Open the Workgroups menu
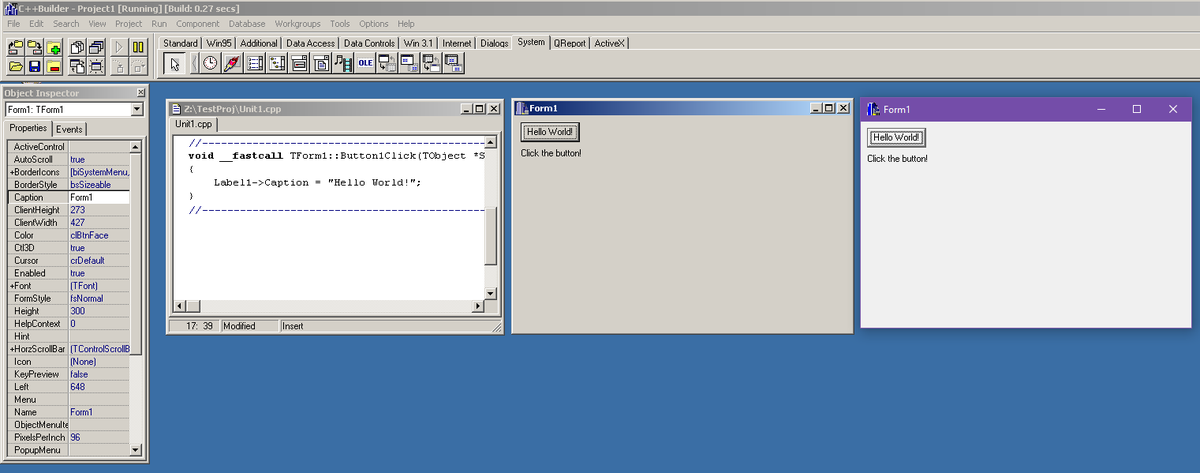 (297, 23)
